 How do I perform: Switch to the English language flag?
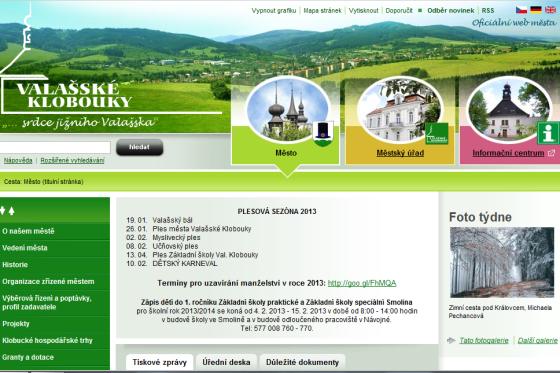point(550,10)
